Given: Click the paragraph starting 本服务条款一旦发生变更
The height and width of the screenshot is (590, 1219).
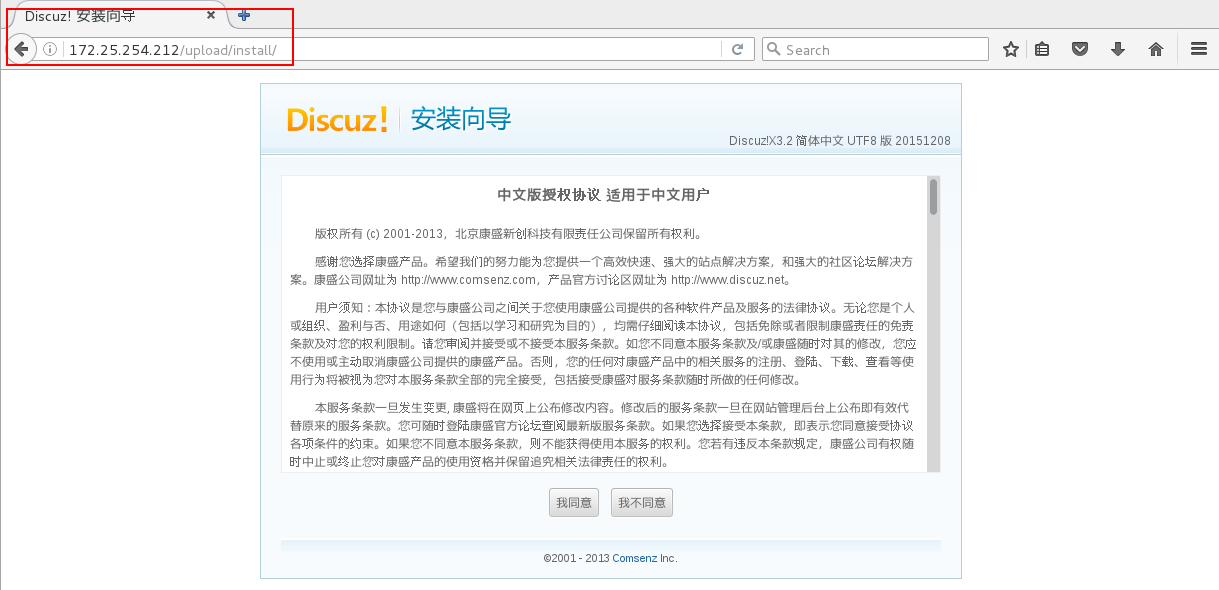Looking at the screenshot, I should 602,435.
